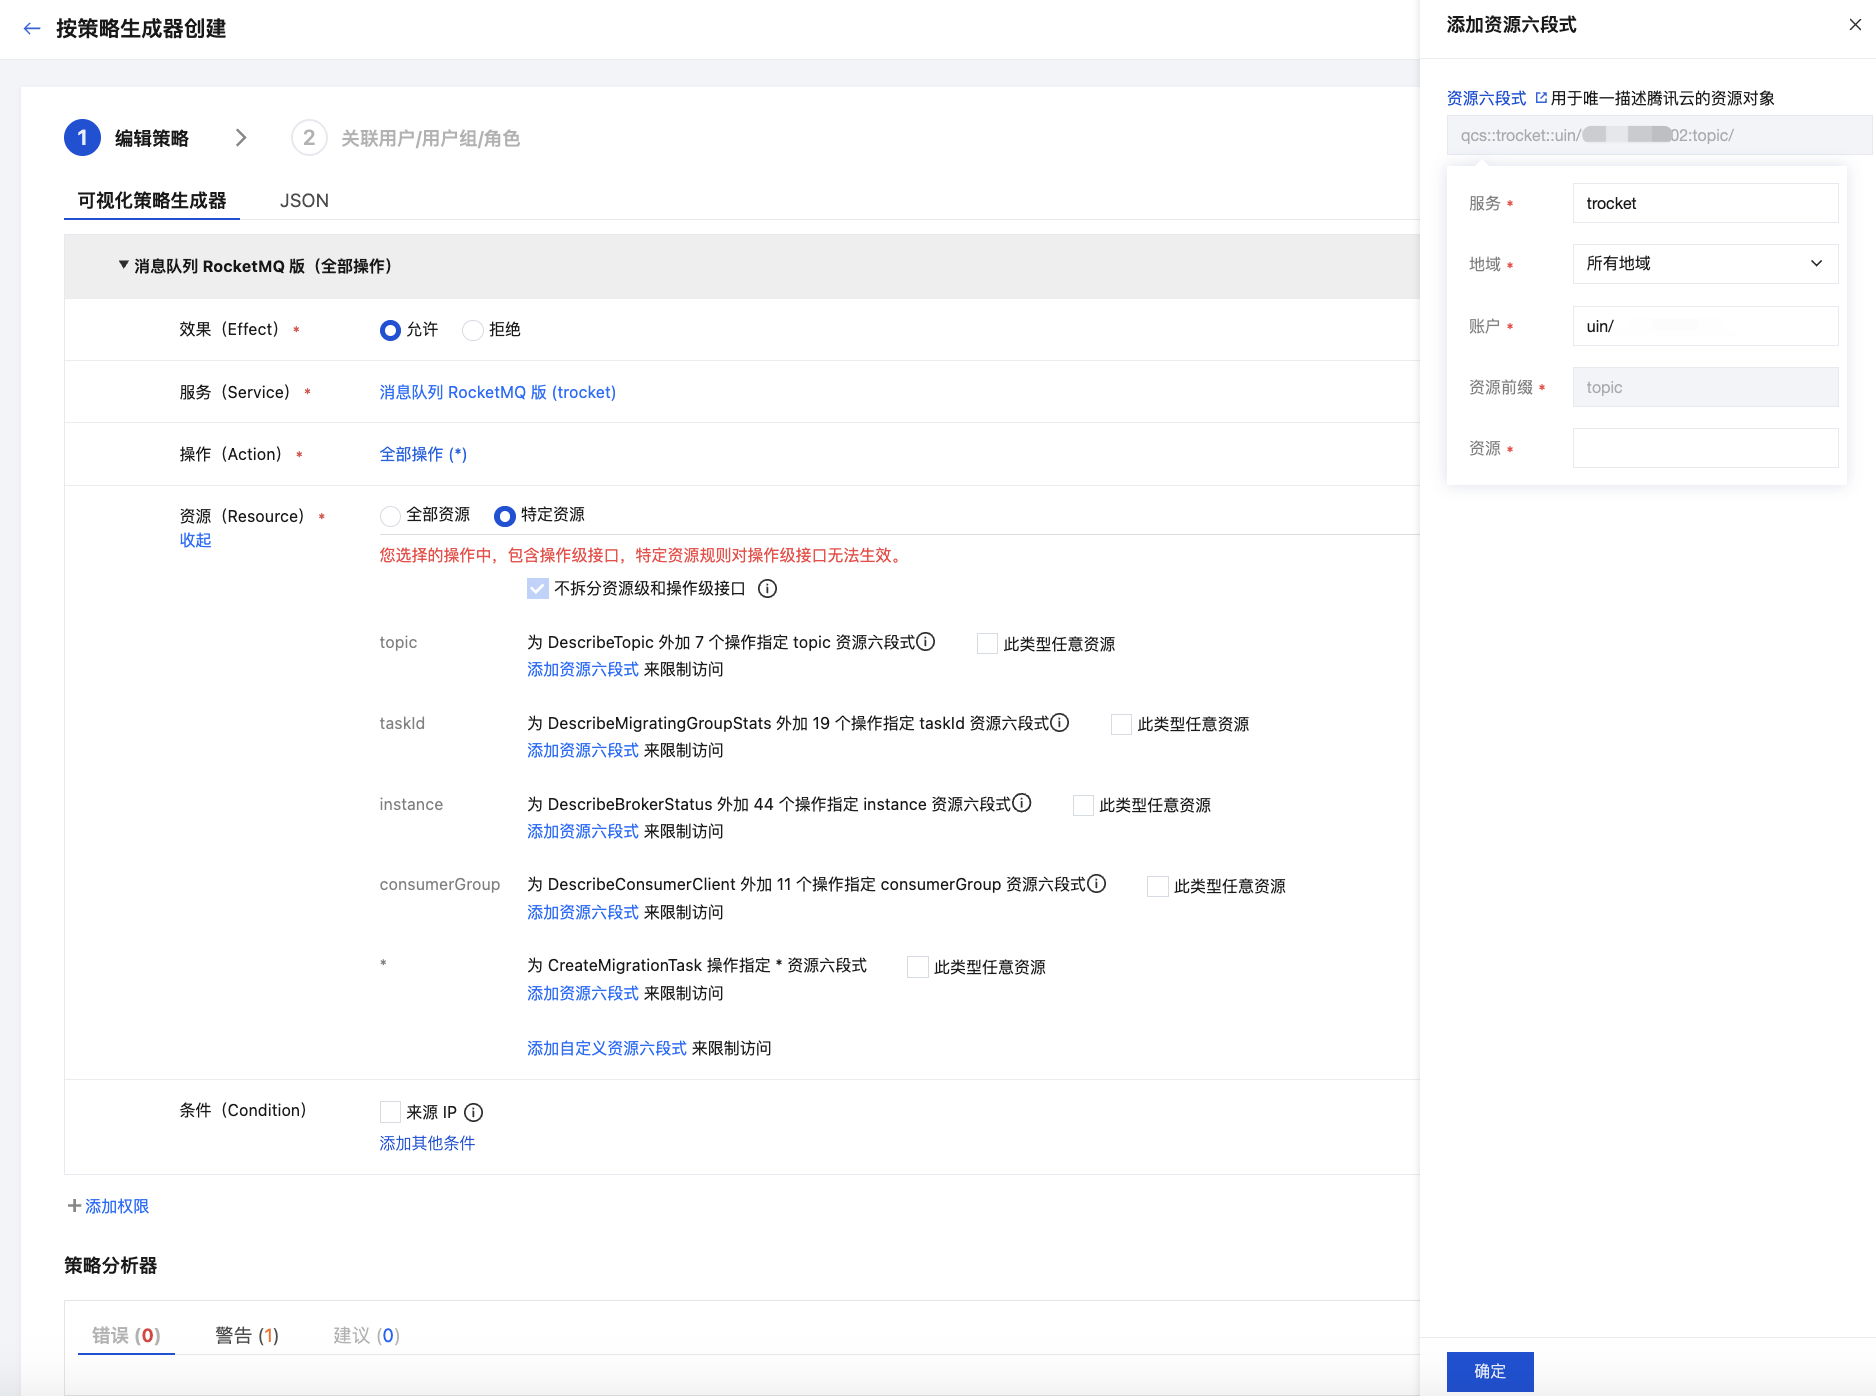The width and height of the screenshot is (1876, 1396).
Task: Focus the 账户 uin/ input field
Action: tap(1705, 326)
